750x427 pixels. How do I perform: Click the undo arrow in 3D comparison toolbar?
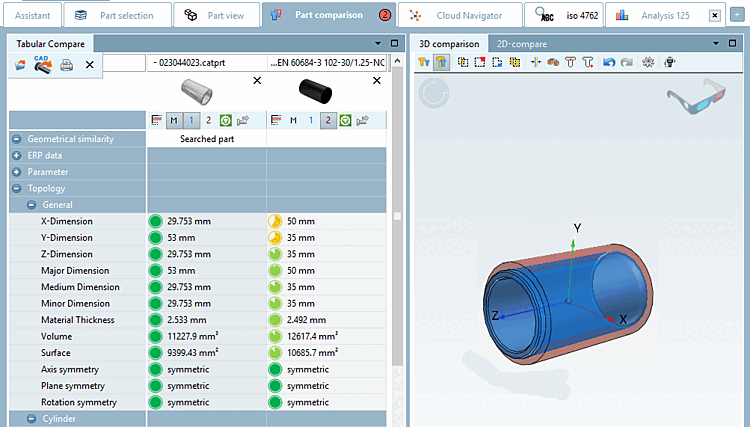click(608, 62)
